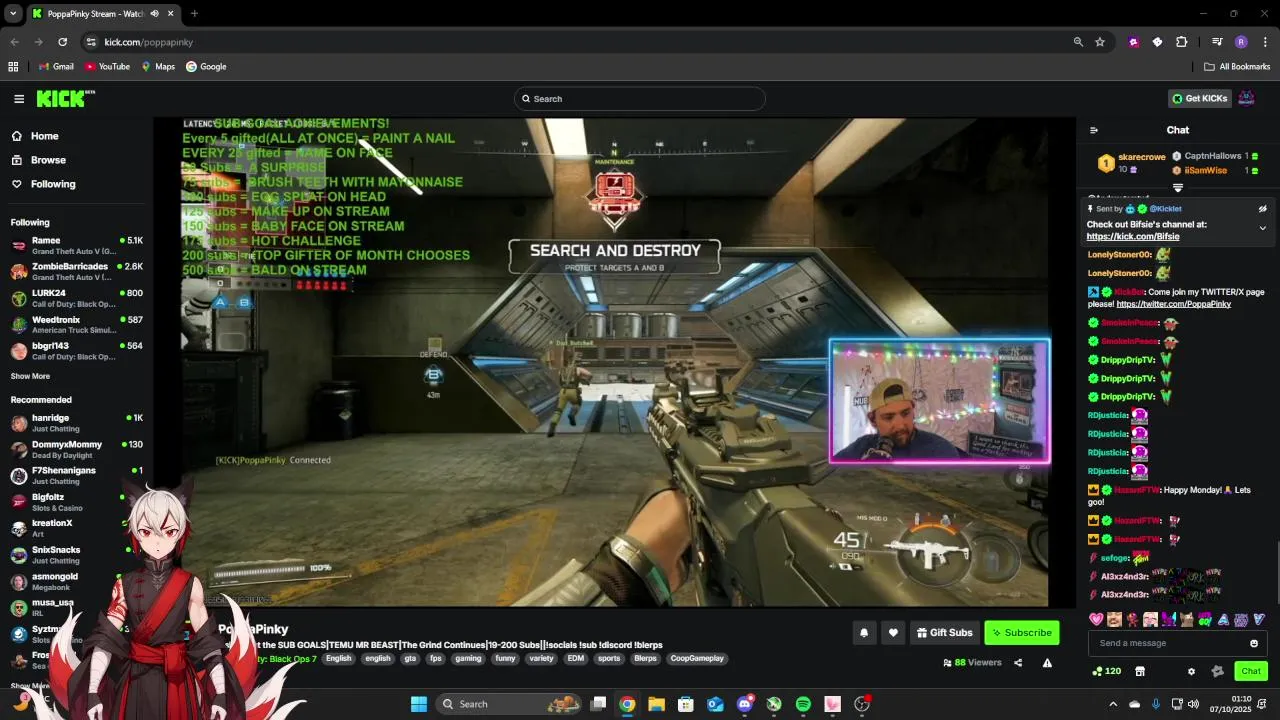1280x720 pixels.
Task: Open Weedtronix channel
Action: (77, 324)
